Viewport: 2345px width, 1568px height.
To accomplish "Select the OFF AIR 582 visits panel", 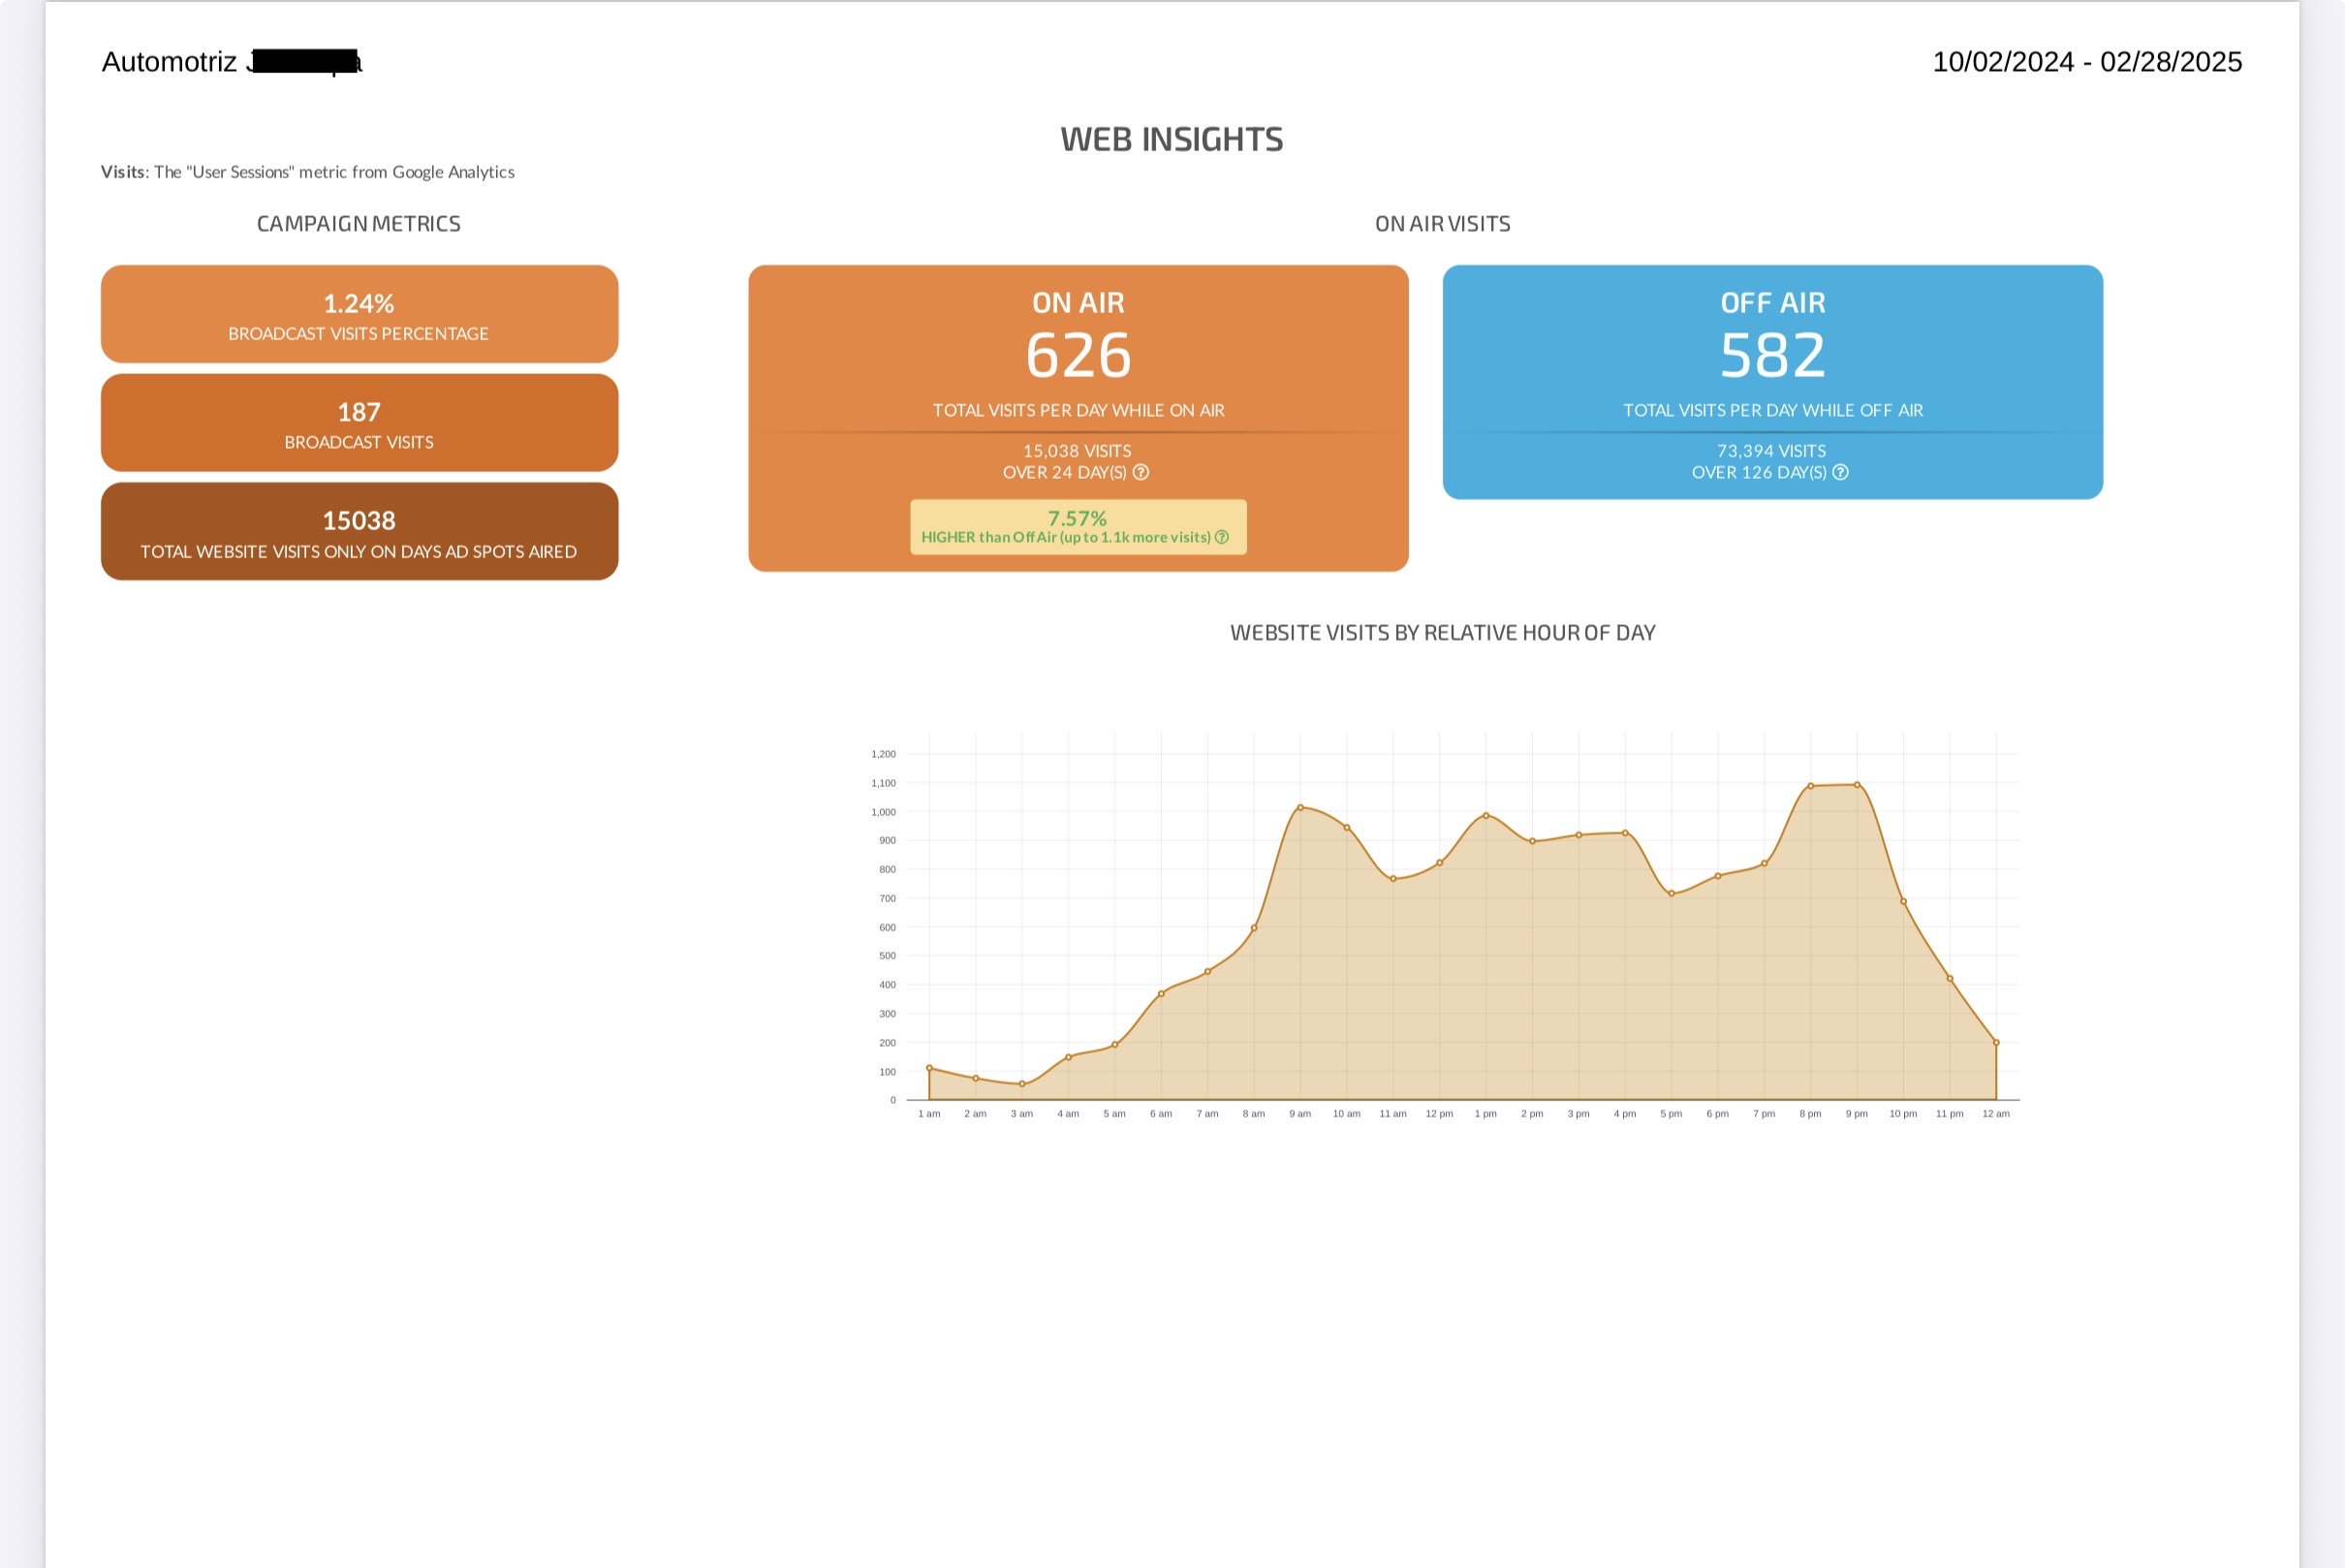I will coord(1772,382).
